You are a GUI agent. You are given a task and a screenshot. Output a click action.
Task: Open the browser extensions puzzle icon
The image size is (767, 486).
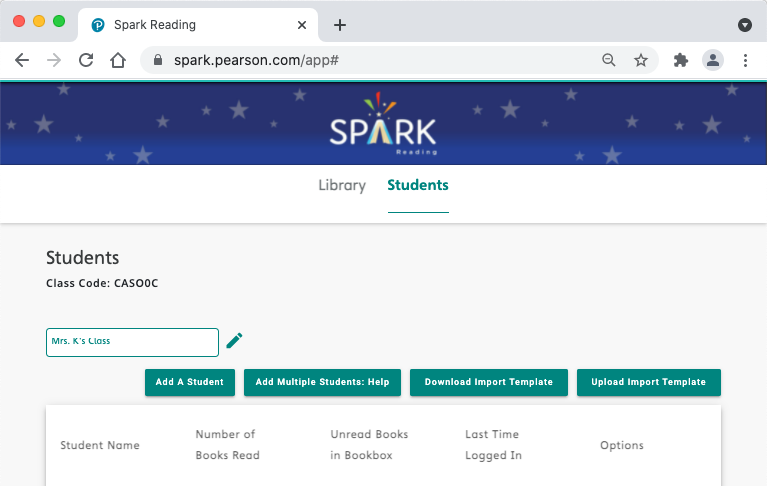(x=681, y=60)
